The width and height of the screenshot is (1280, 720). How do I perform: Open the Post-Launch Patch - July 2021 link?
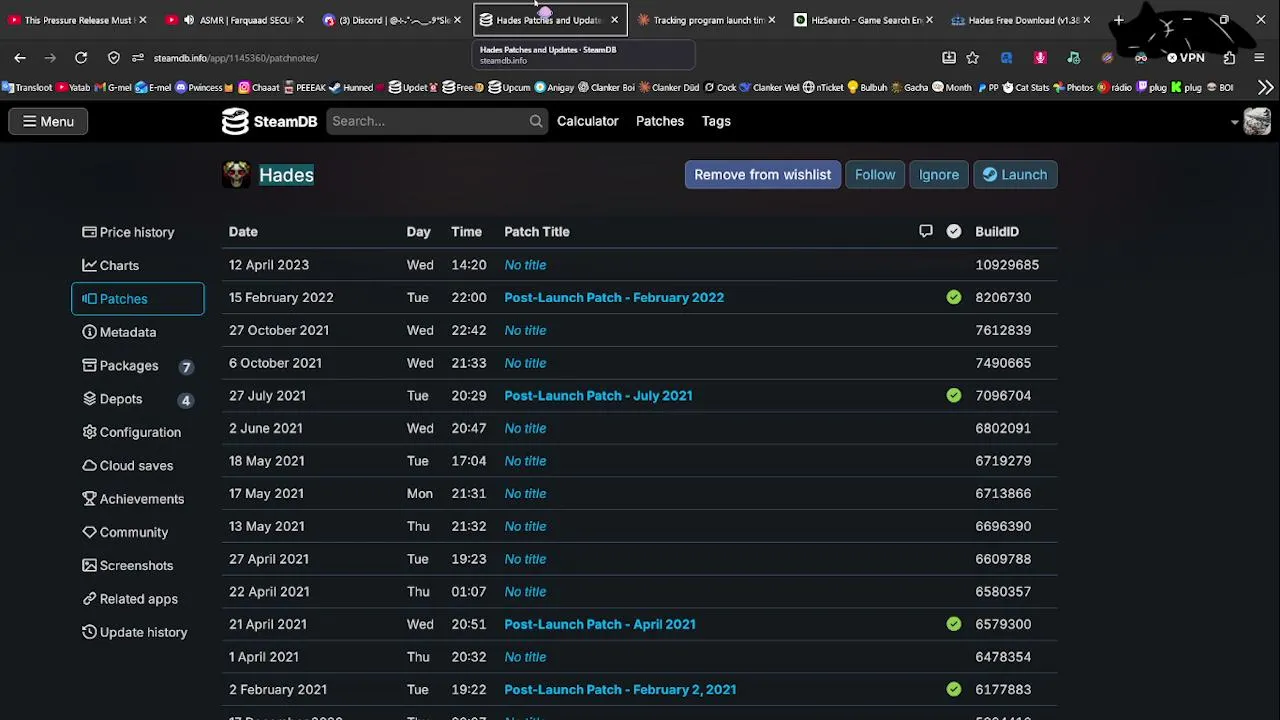point(598,395)
